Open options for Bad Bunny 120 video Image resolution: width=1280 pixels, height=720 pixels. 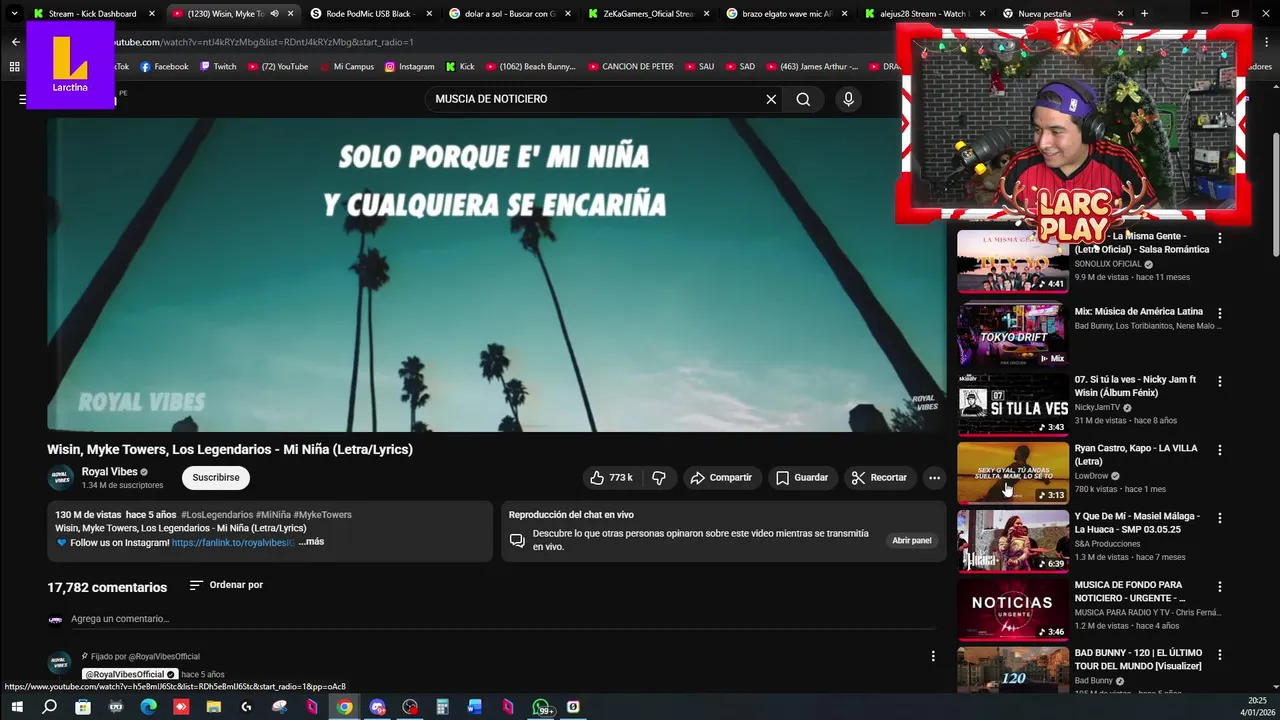(1219, 654)
